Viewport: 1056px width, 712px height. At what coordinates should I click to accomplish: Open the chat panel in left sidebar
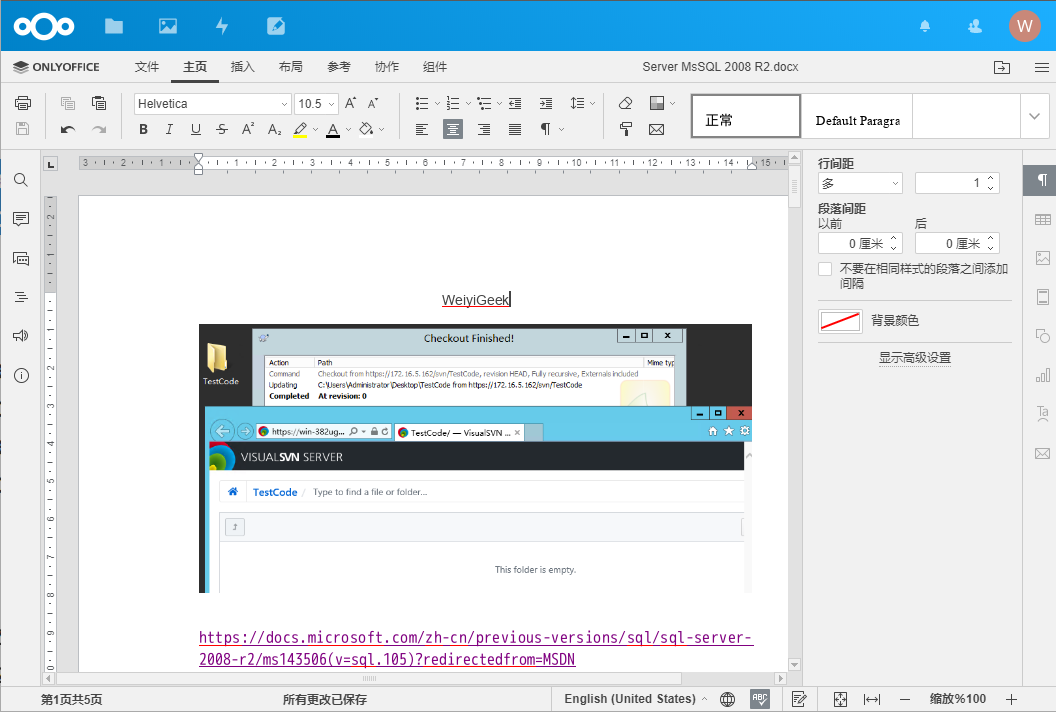coord(21,259)
